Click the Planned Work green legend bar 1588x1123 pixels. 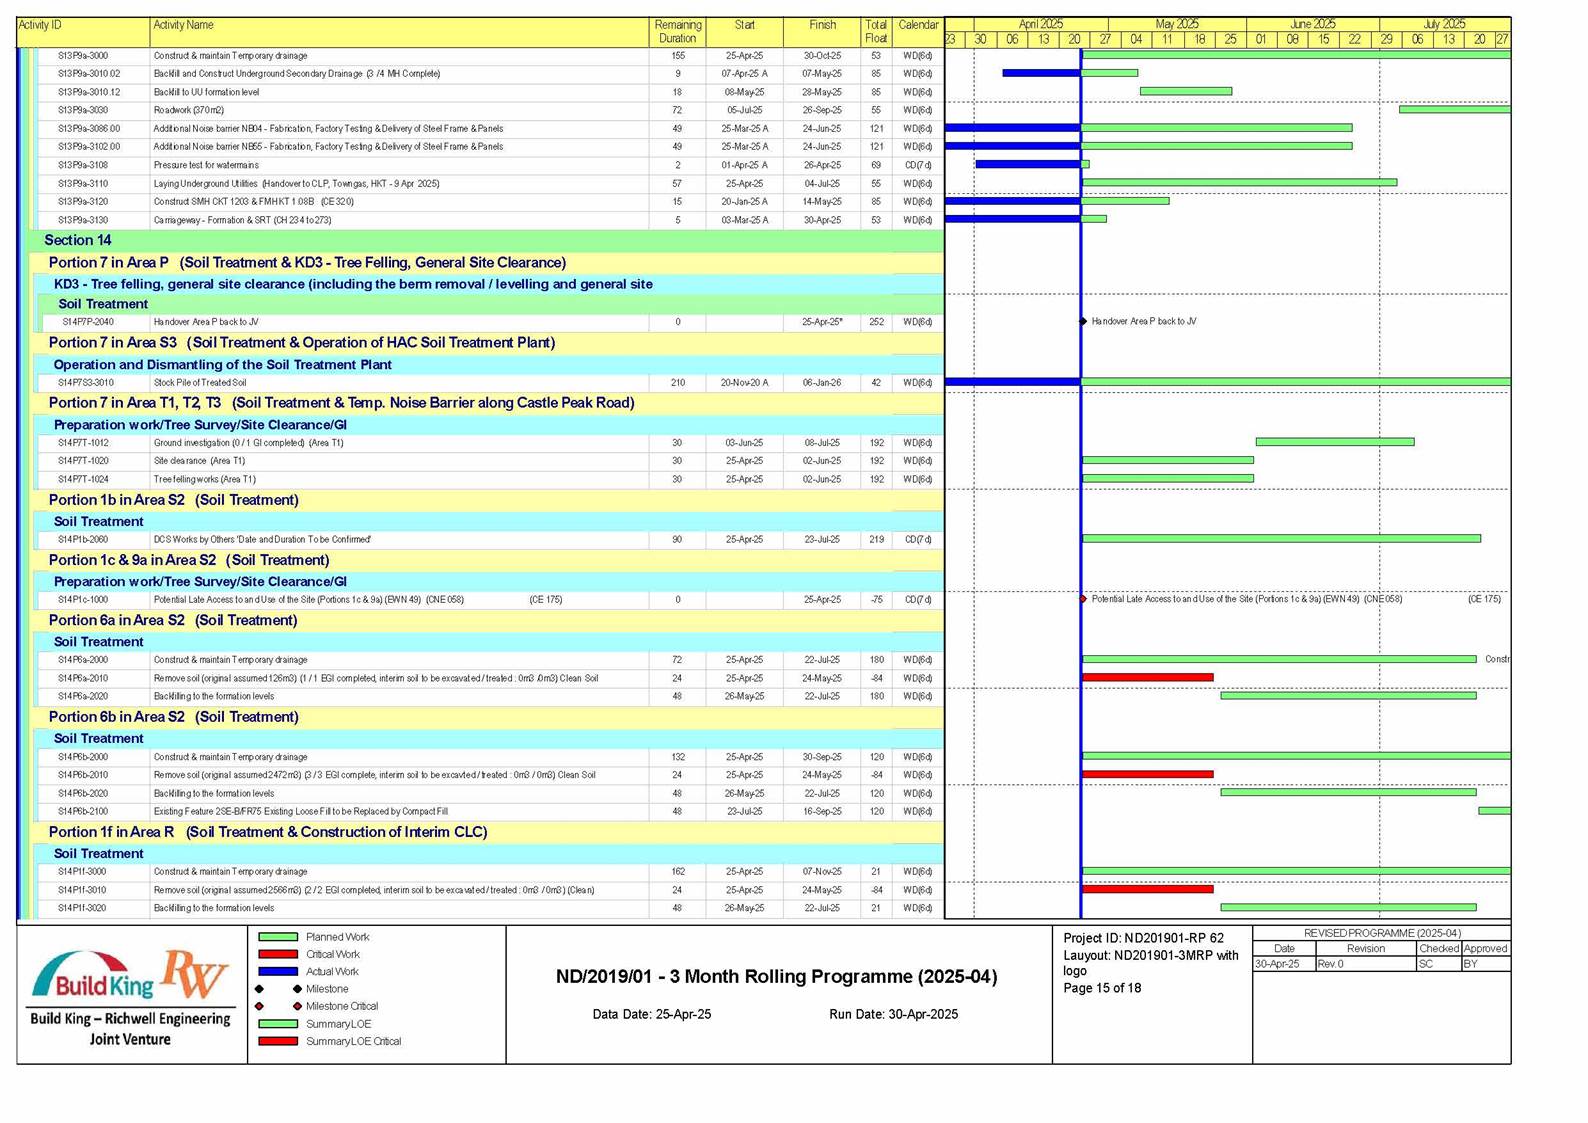pos(278,937)
